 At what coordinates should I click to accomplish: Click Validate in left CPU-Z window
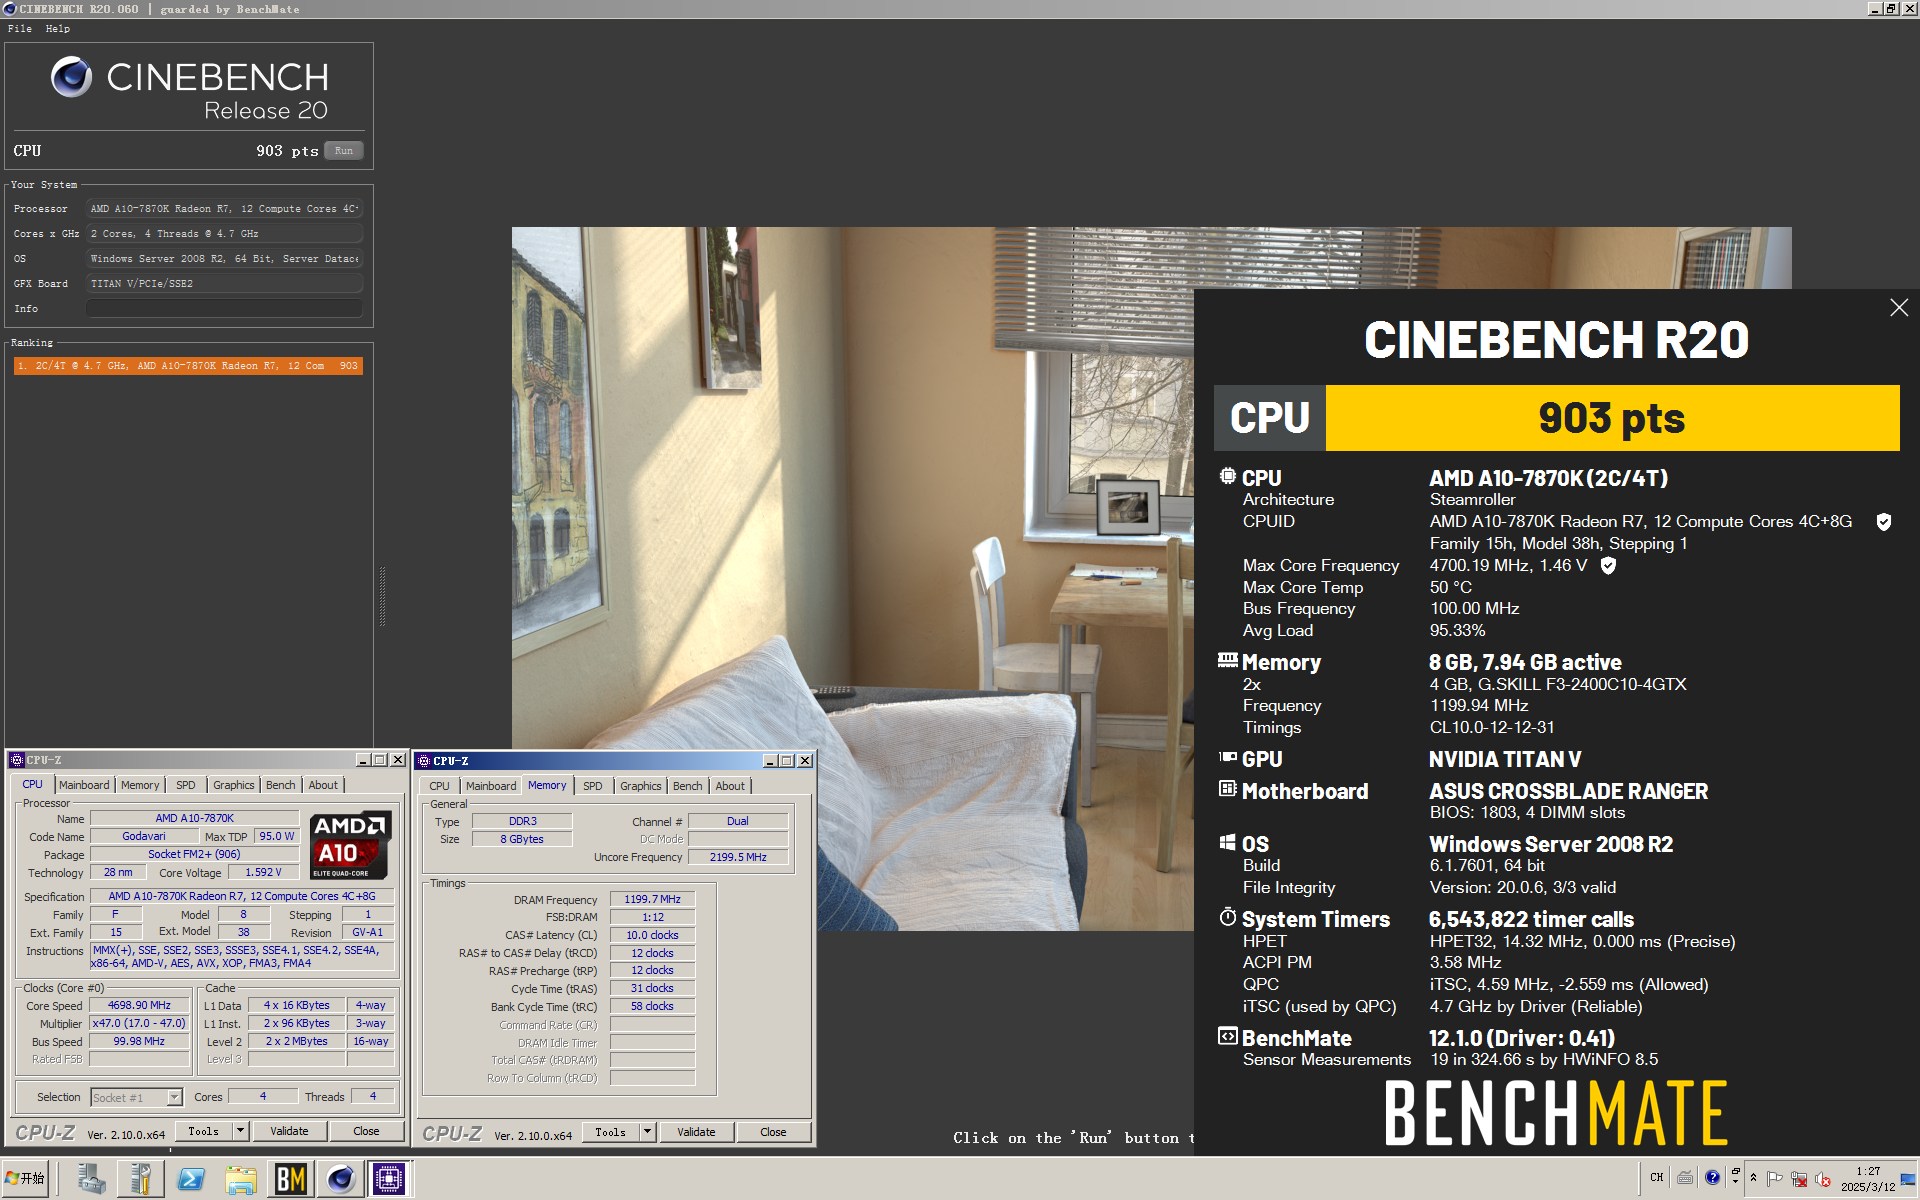point(289,1131)
